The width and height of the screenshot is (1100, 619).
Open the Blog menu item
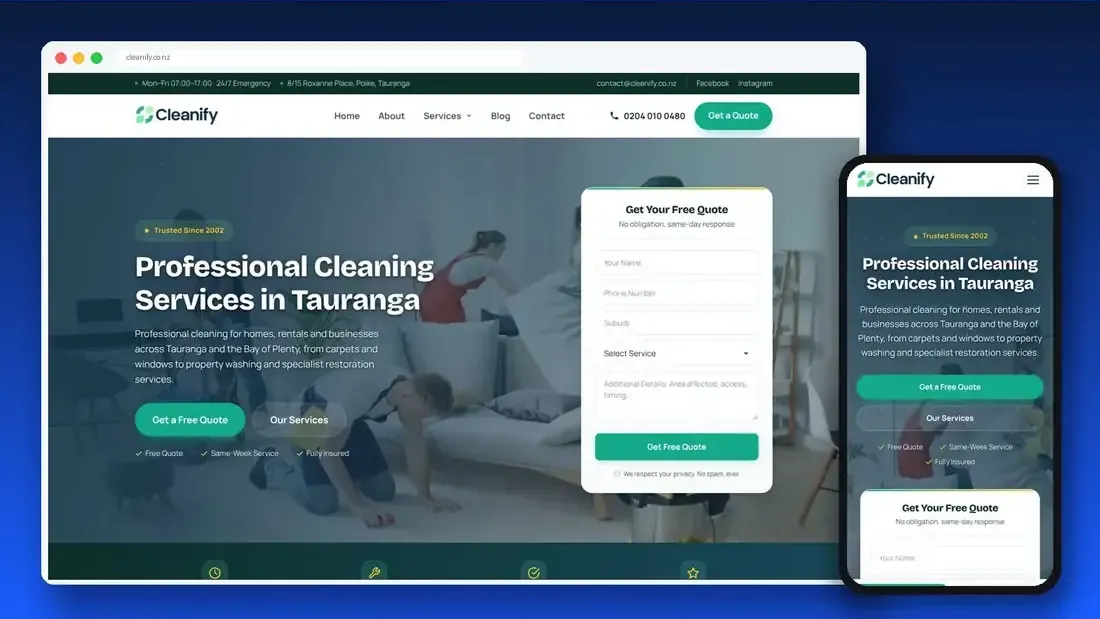pos(500,116)
